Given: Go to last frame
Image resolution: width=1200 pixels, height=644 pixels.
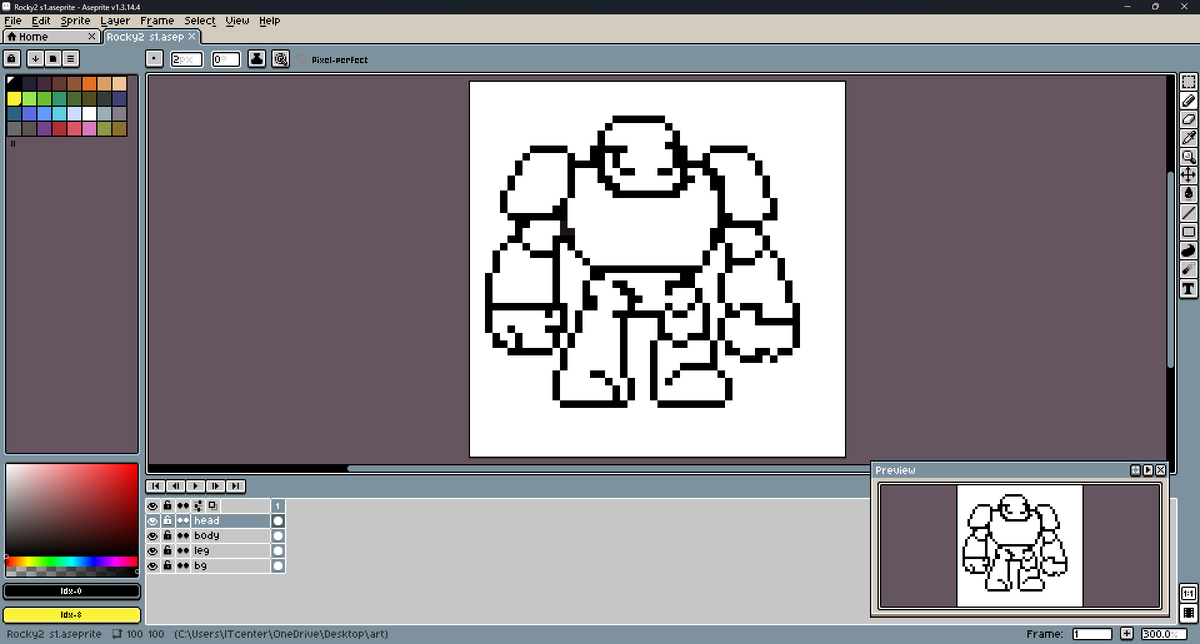Looking at the screenshot, I should [236, 486].
